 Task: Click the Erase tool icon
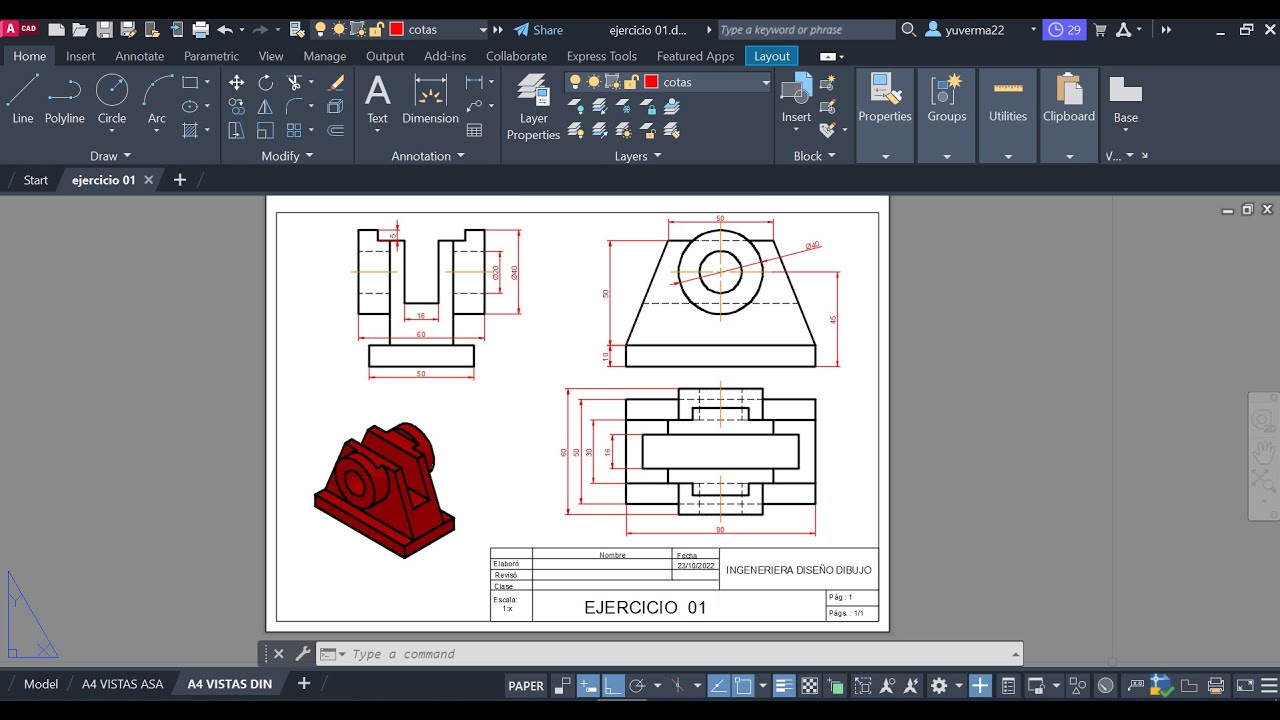point(337,82)
